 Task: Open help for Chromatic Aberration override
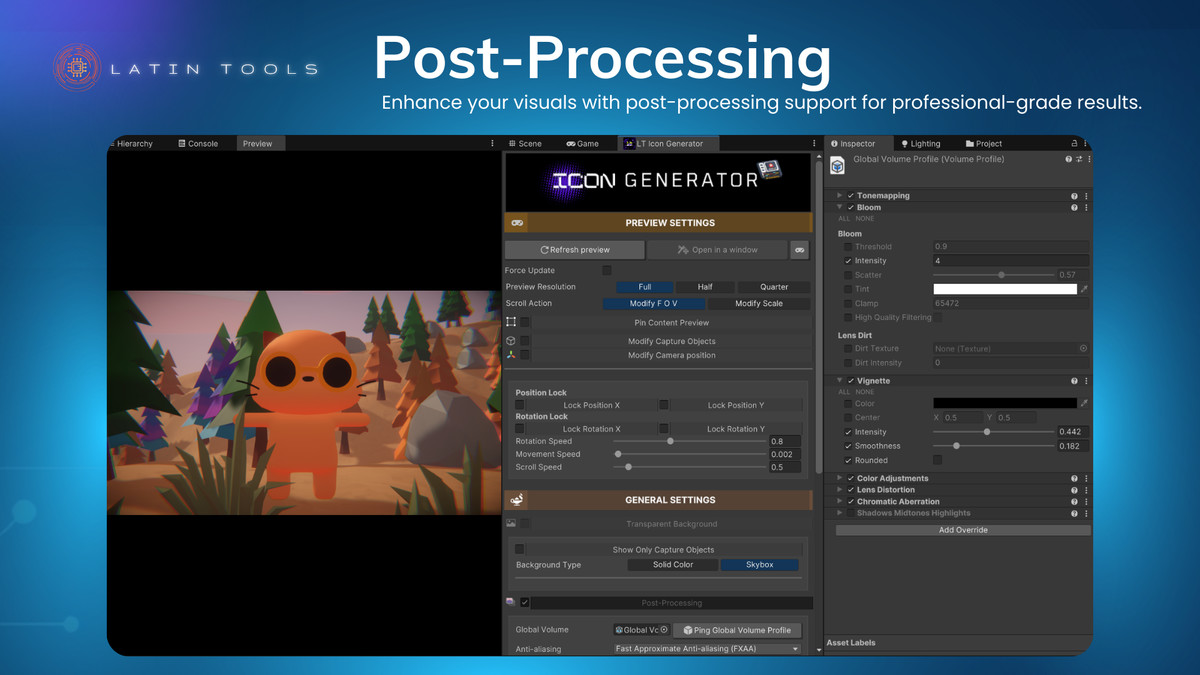tap(1075, 502)
